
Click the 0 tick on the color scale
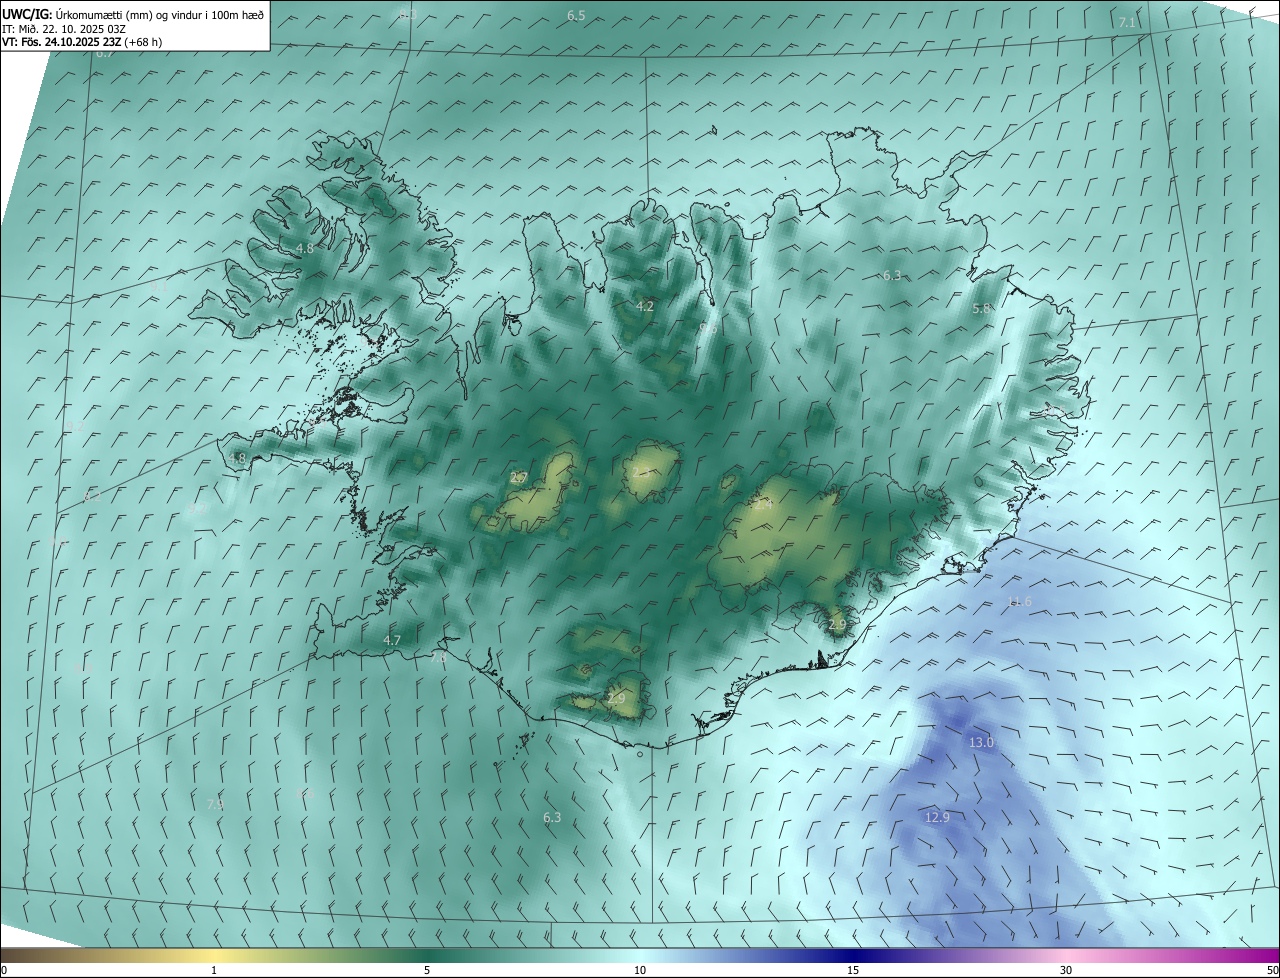coord(4,970)
